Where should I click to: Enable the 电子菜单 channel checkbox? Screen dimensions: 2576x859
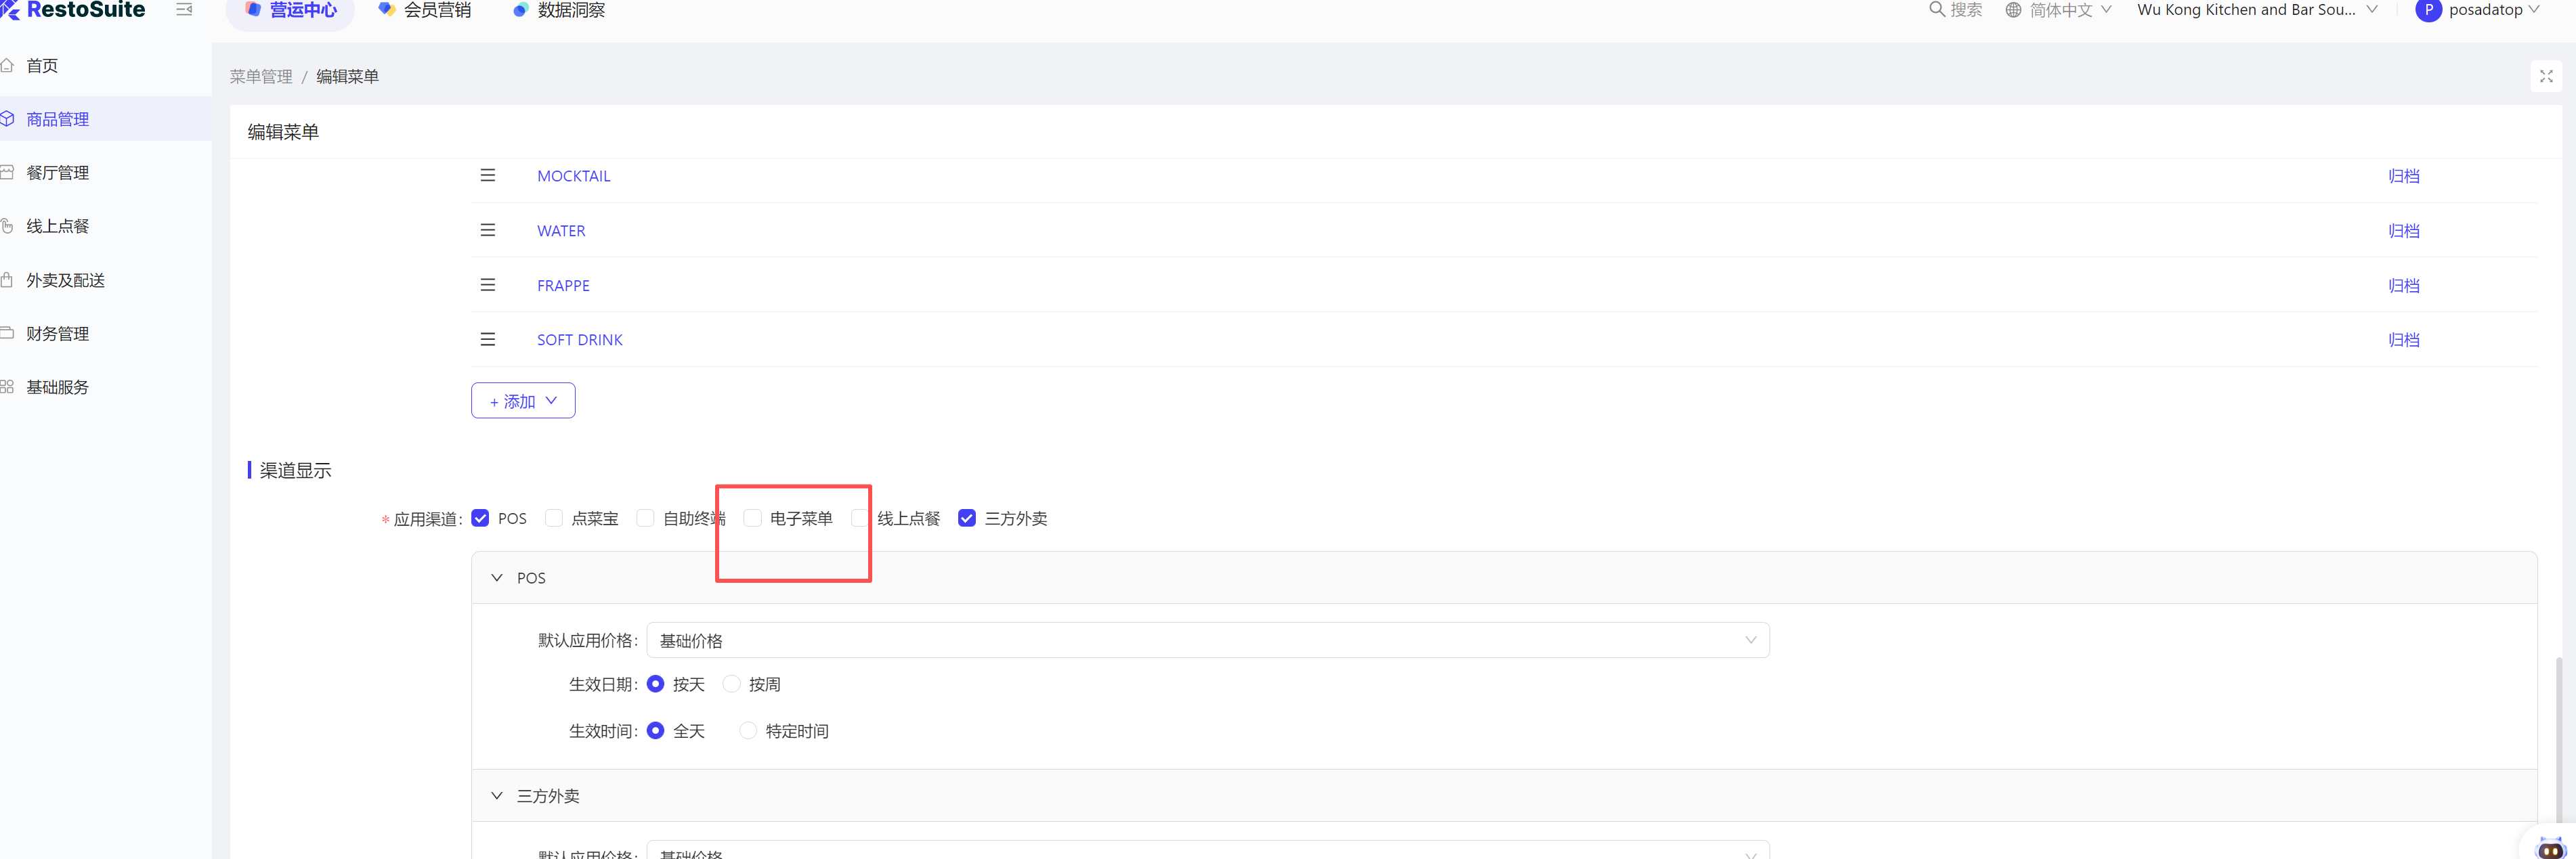[753, 518]
